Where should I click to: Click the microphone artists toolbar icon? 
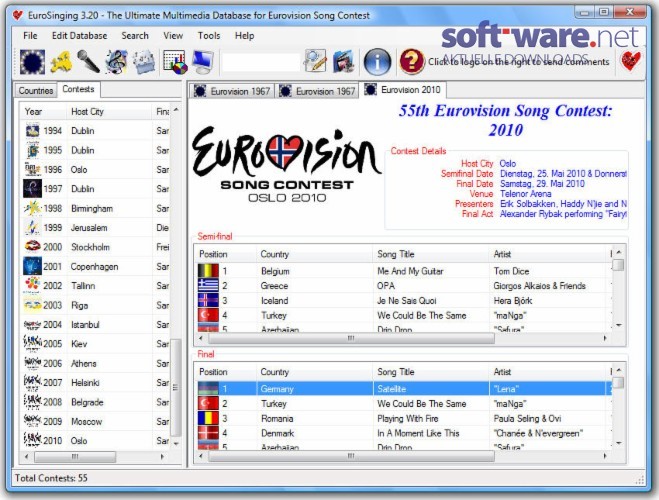pos(88,62)
